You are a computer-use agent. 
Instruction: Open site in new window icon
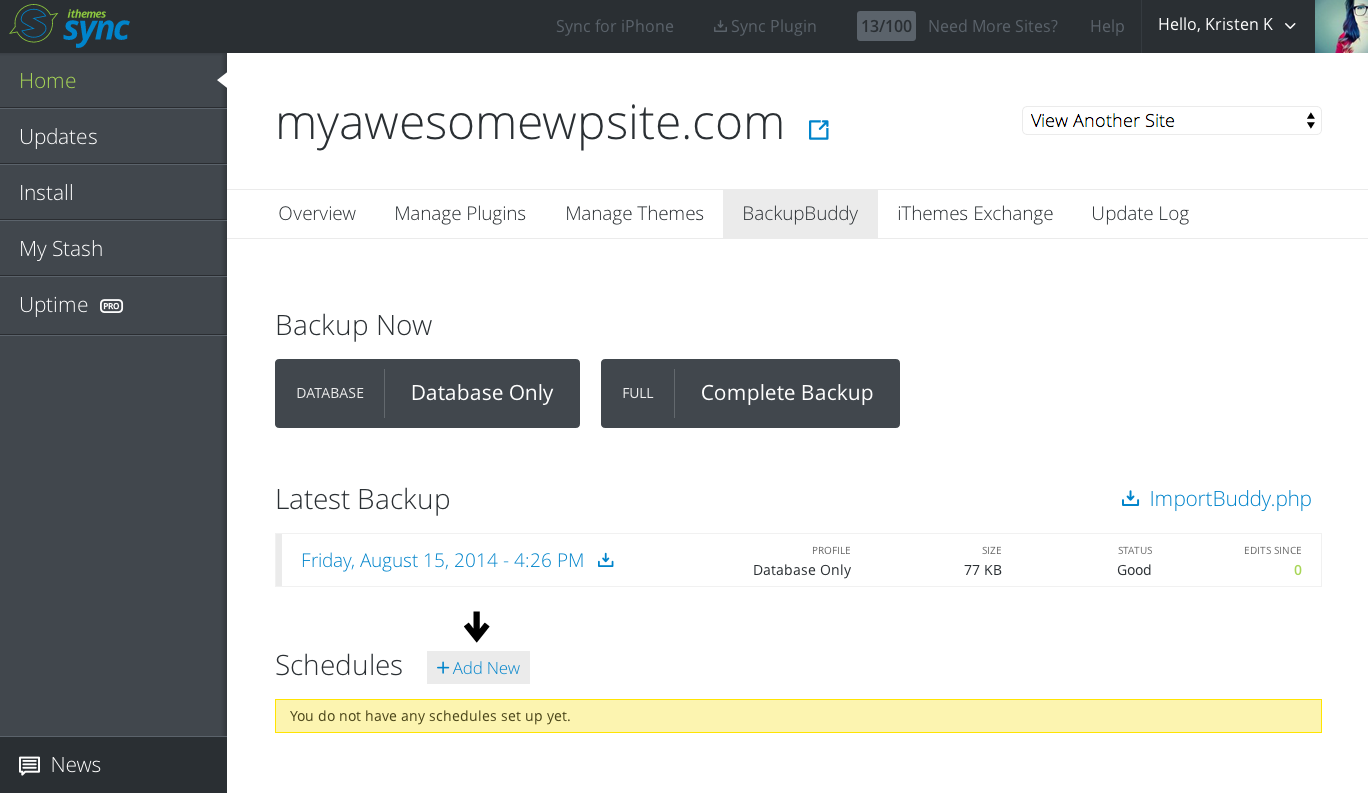click(x=819, y=129)
